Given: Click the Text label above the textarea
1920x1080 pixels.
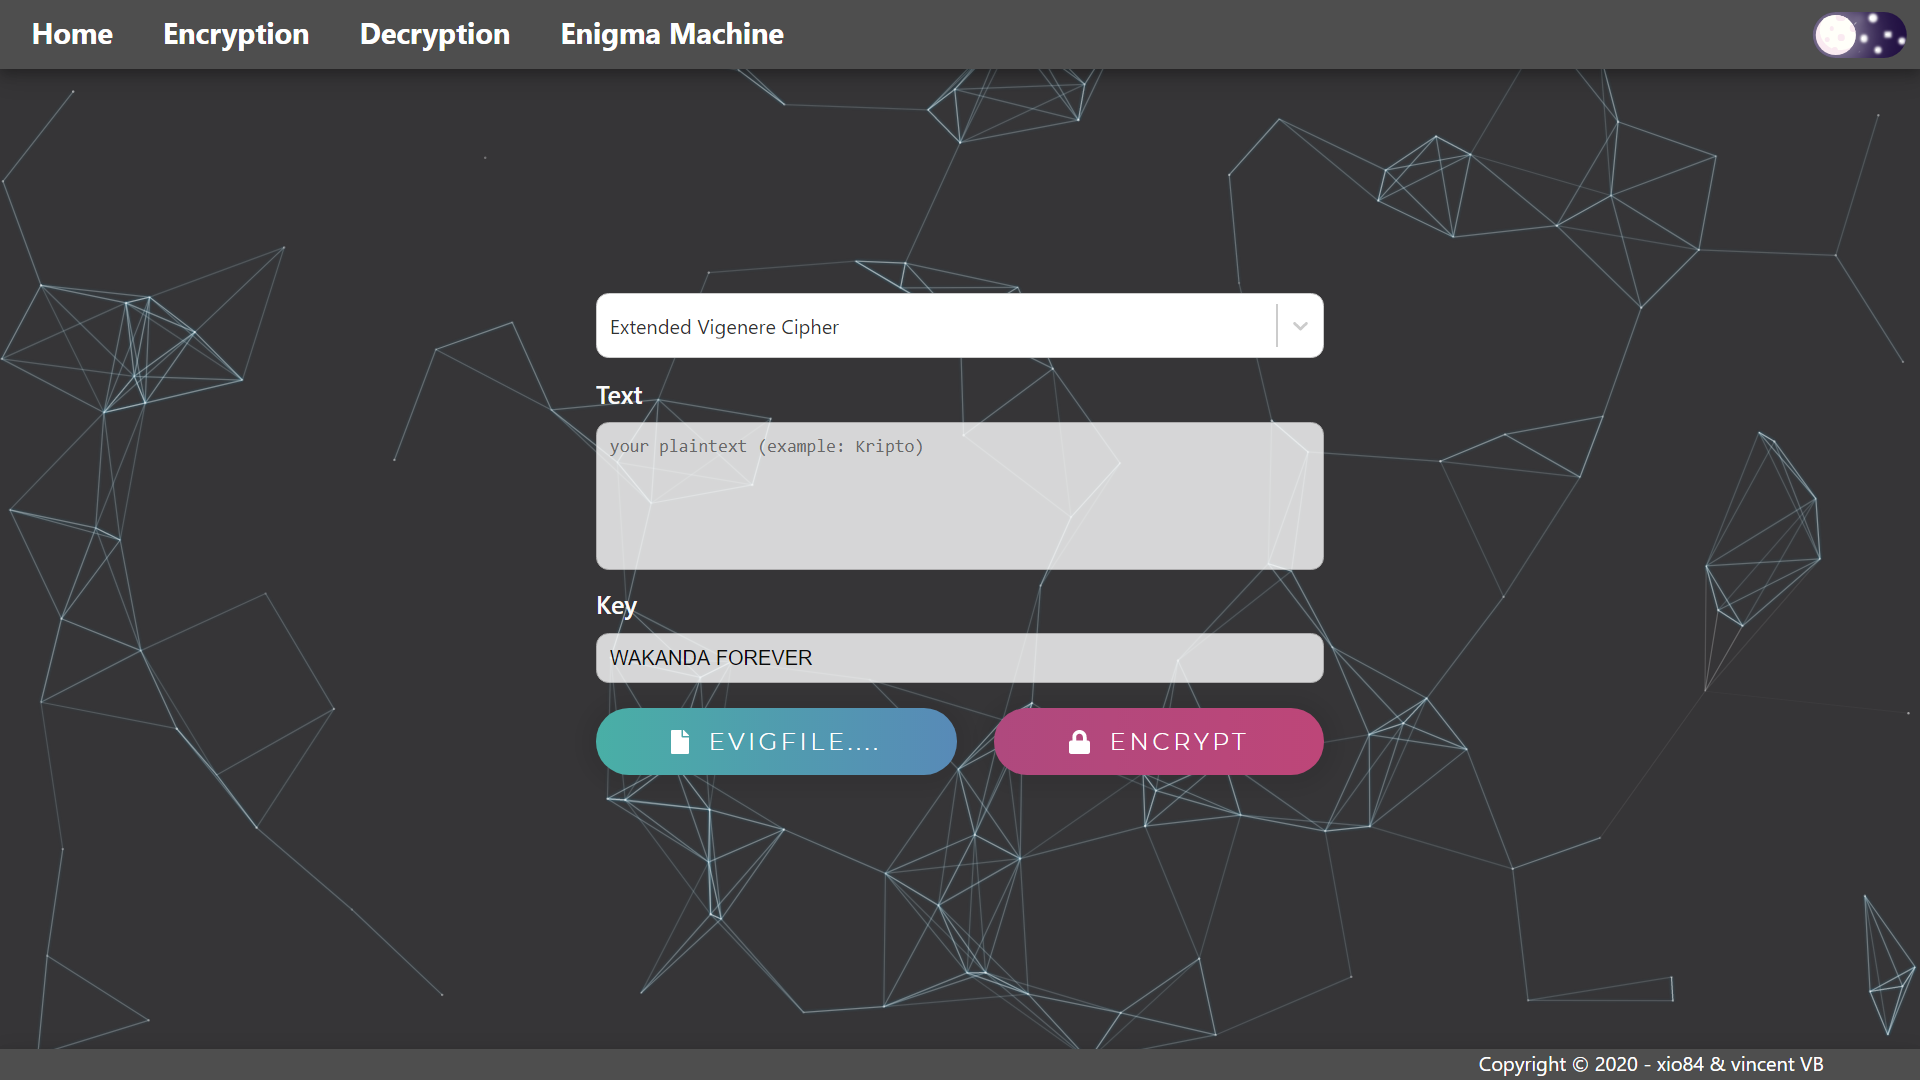Looking at the screenshot, I should tap(619, 396).
